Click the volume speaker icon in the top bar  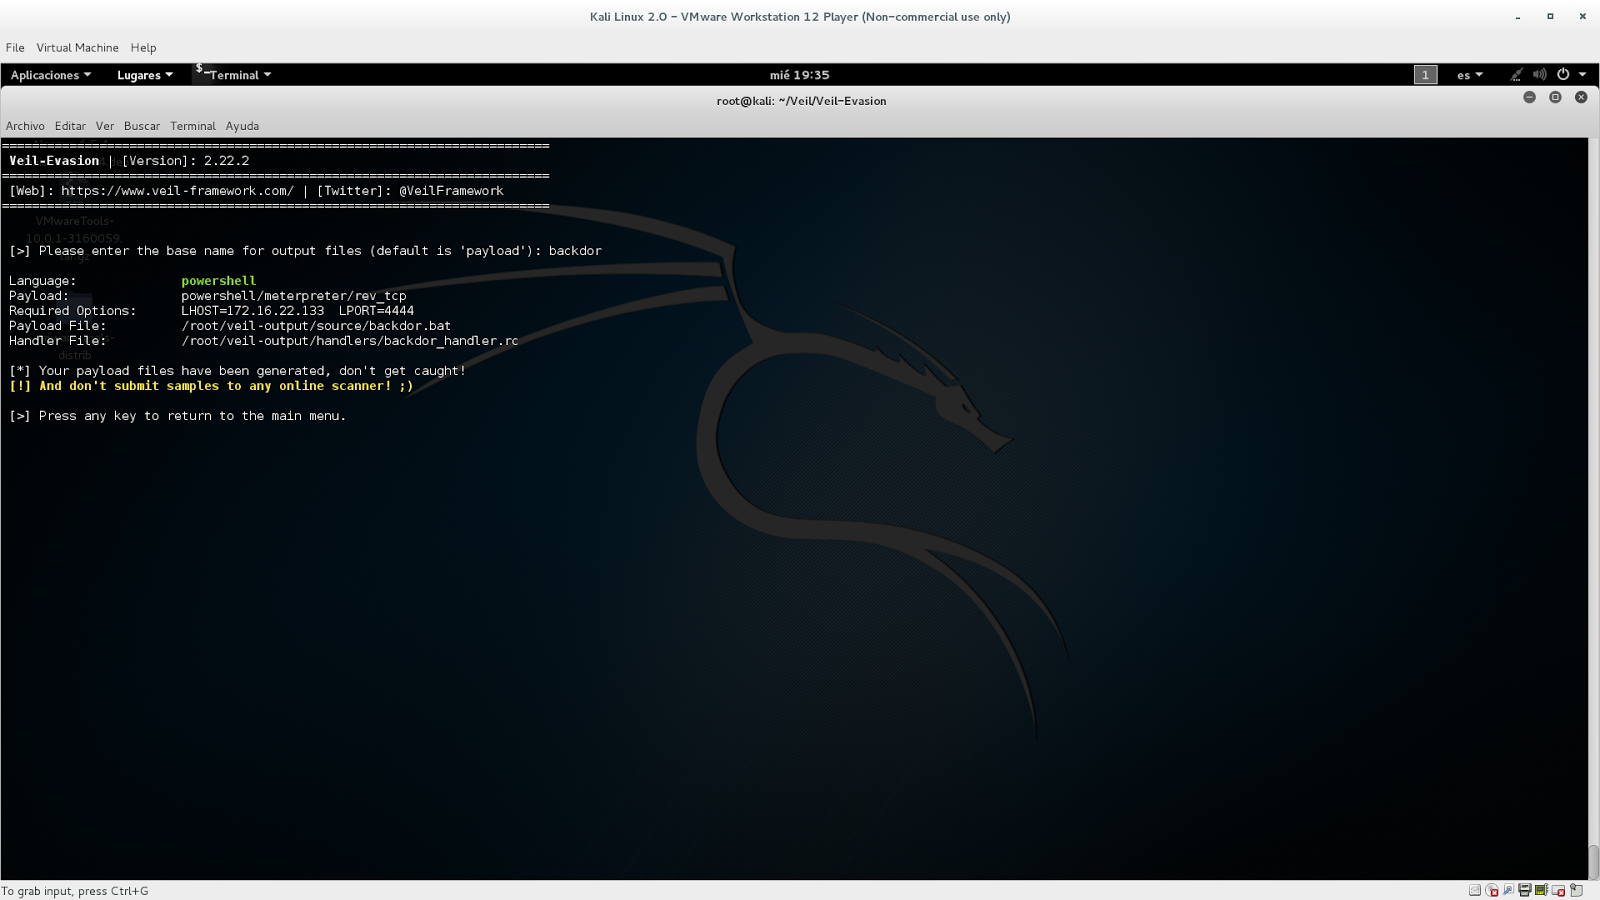1540,75
